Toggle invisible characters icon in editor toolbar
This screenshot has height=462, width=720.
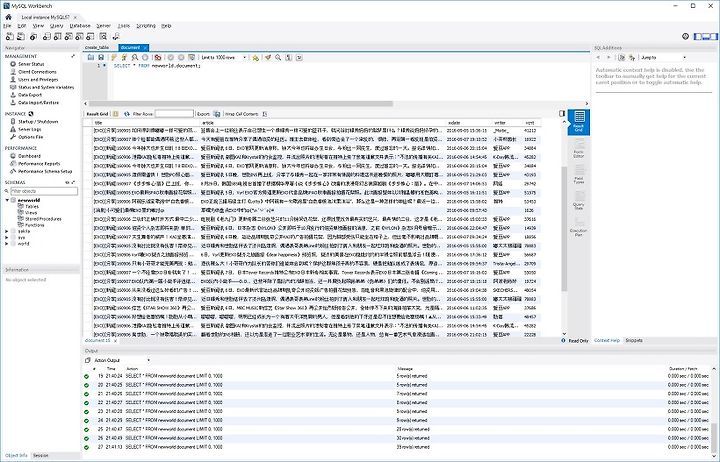coord(289,57)
